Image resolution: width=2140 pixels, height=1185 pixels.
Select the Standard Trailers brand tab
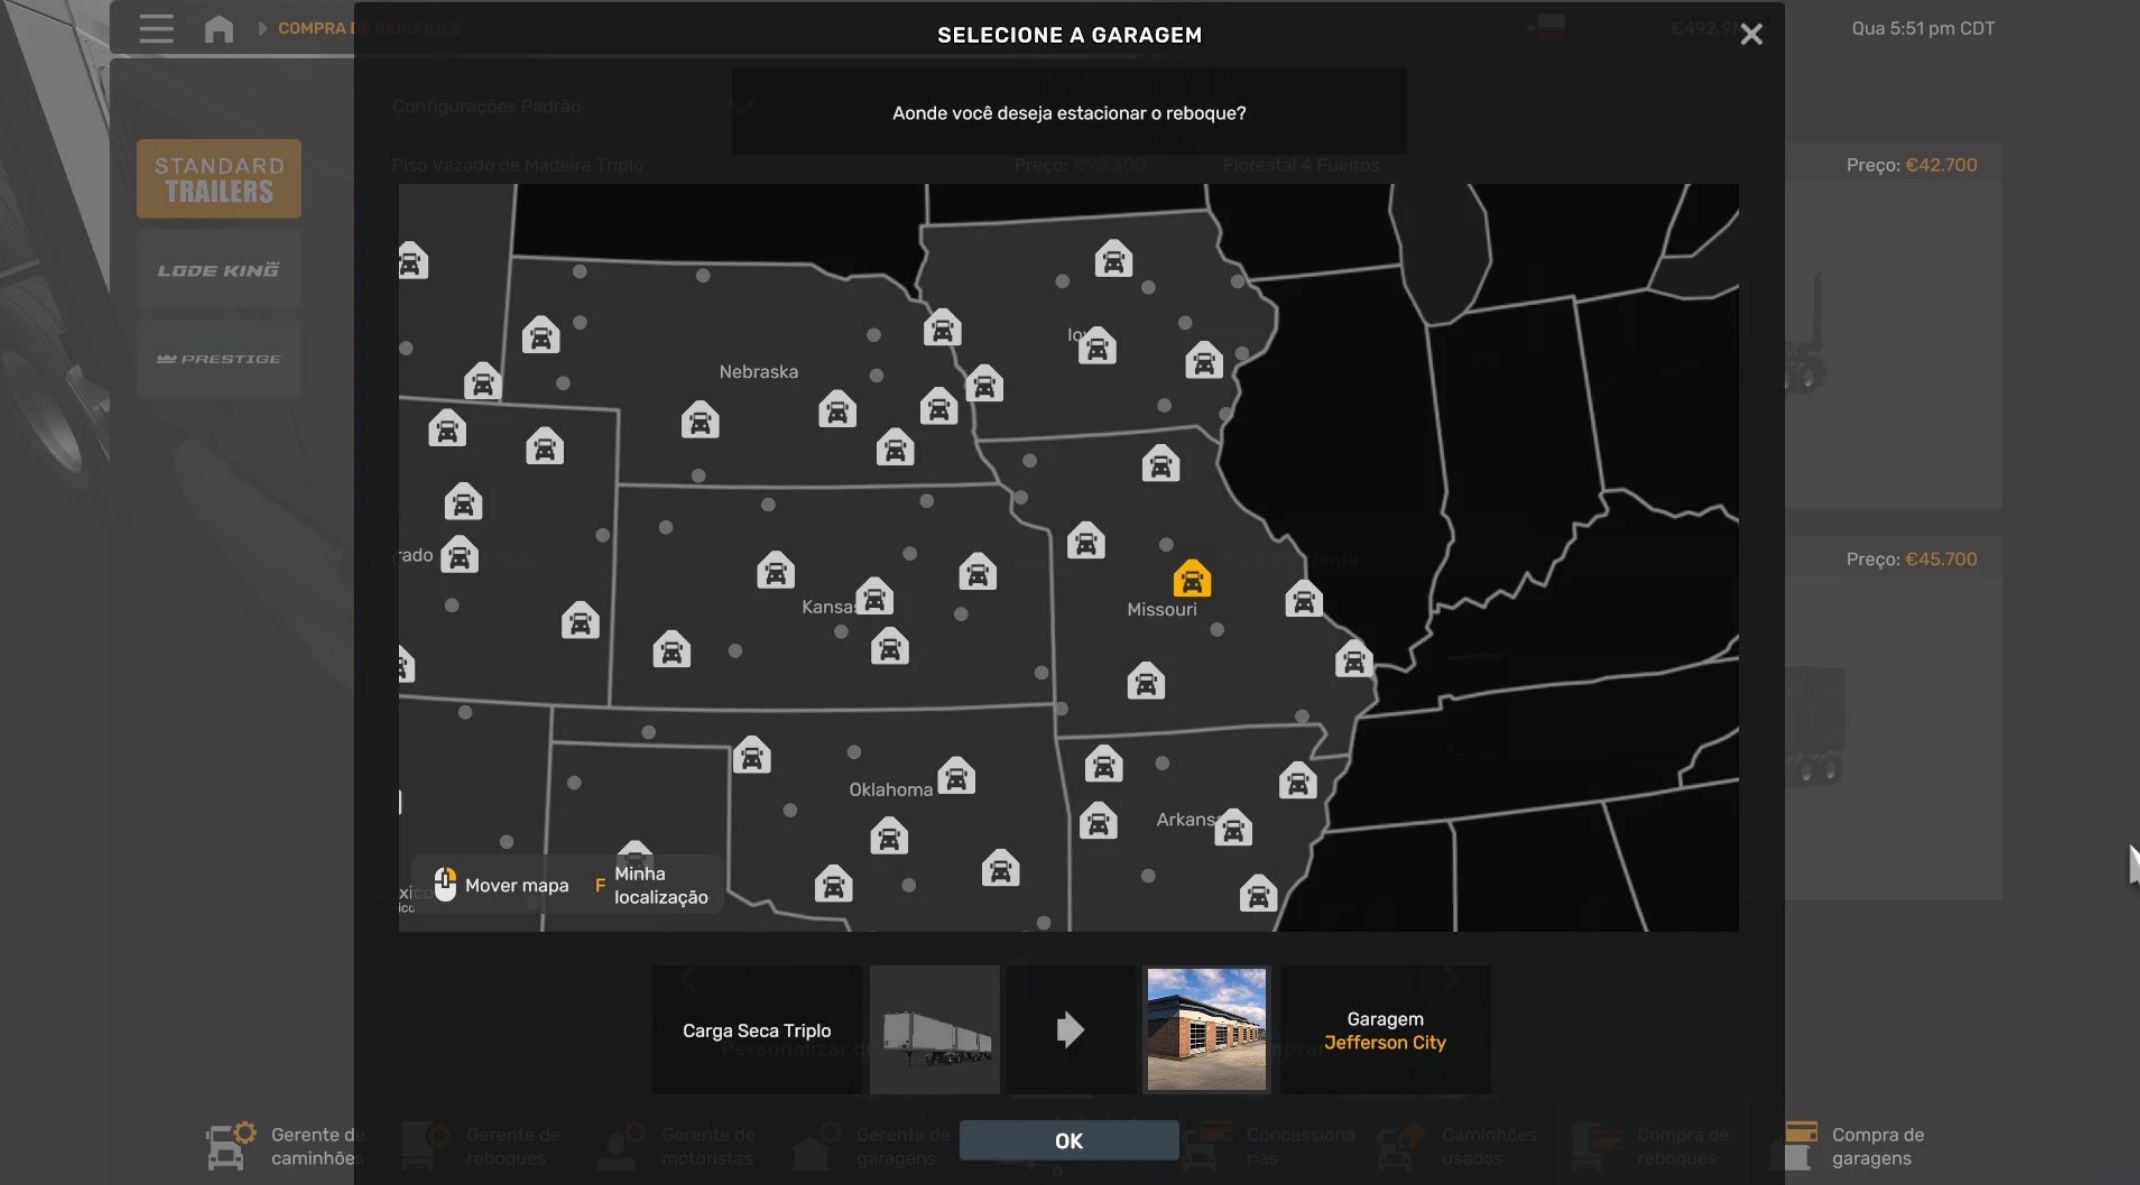pos(219,179)
